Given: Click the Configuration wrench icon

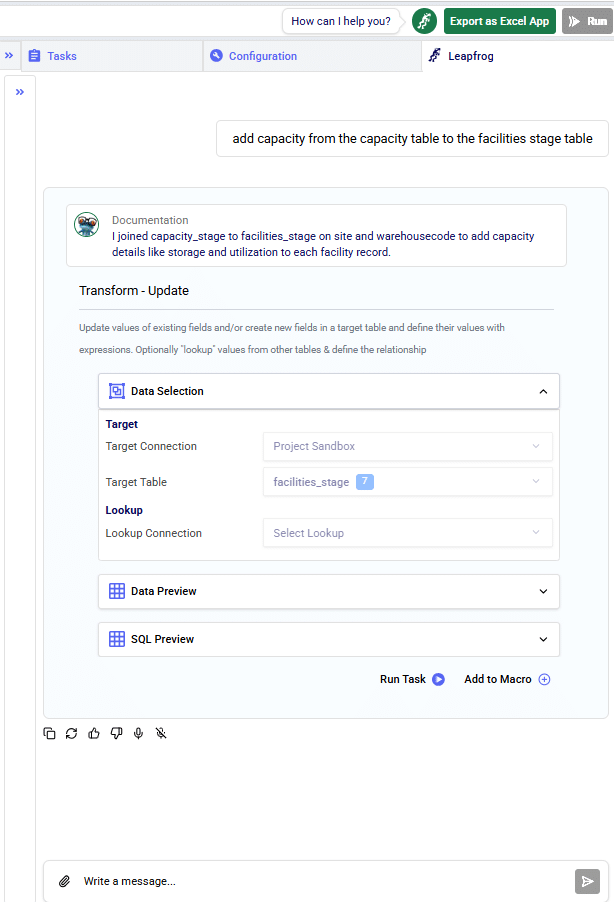Looking at the screenshot, I should coord(216,56).
